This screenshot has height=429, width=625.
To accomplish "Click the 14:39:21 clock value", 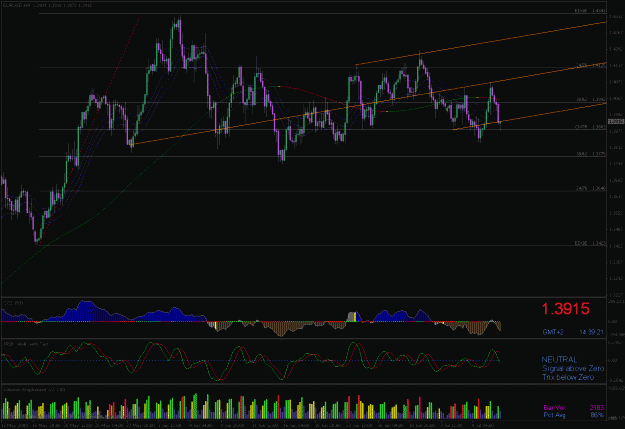I will click(x=592, y=332).
